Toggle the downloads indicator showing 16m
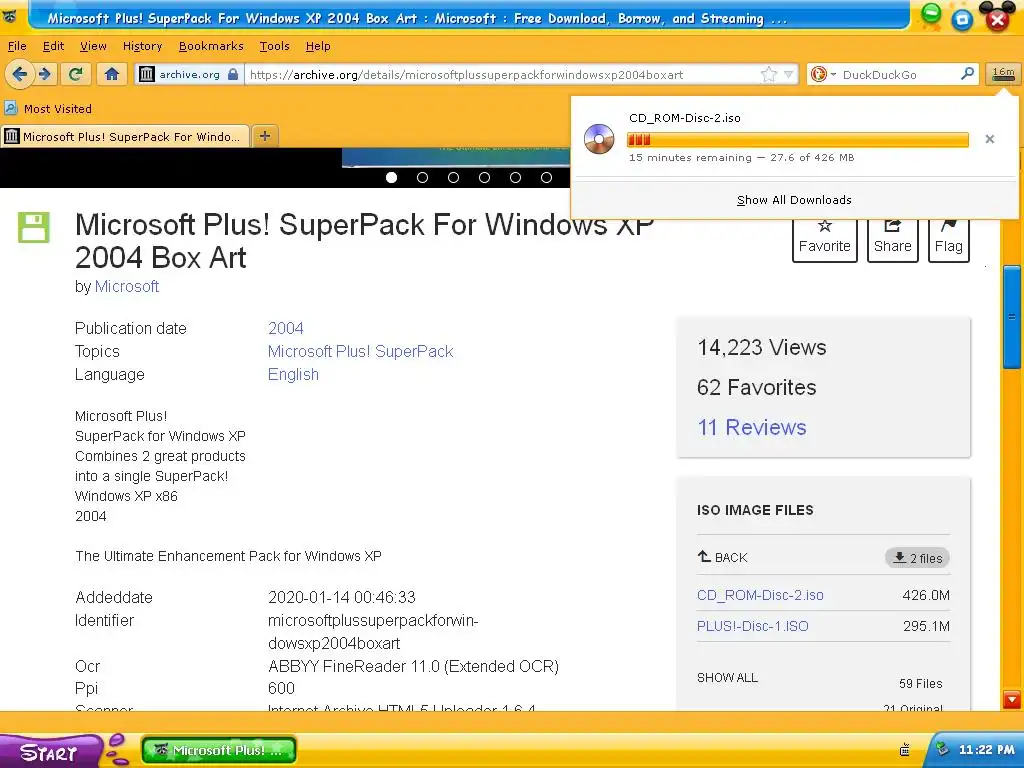The width and height of the screenshot is (1024, 768). [x=1003, y=74]
